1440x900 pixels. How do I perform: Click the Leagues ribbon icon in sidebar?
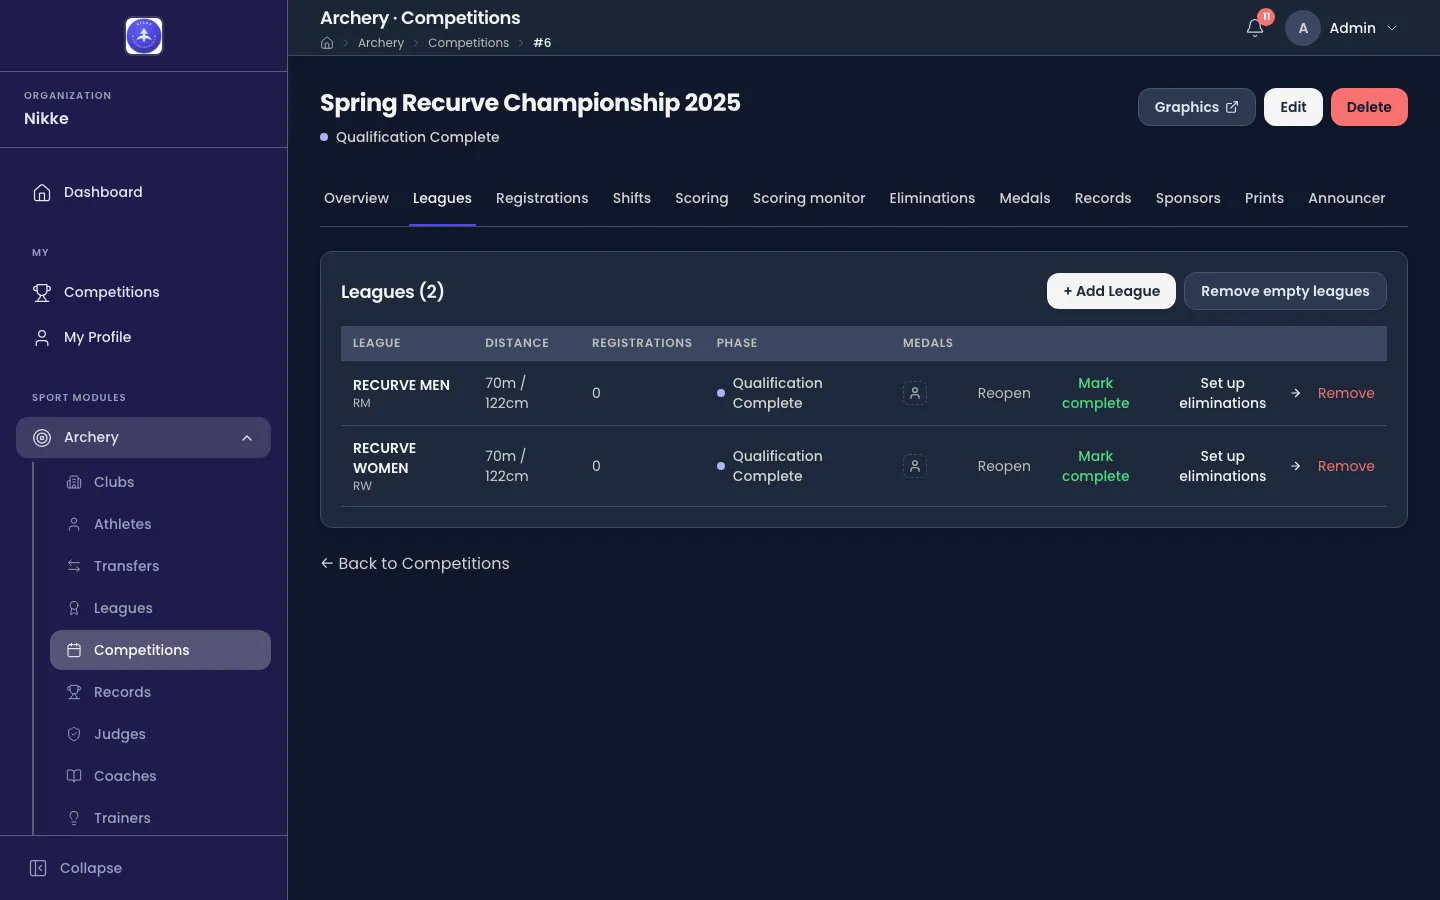click(x=74, y=608)
